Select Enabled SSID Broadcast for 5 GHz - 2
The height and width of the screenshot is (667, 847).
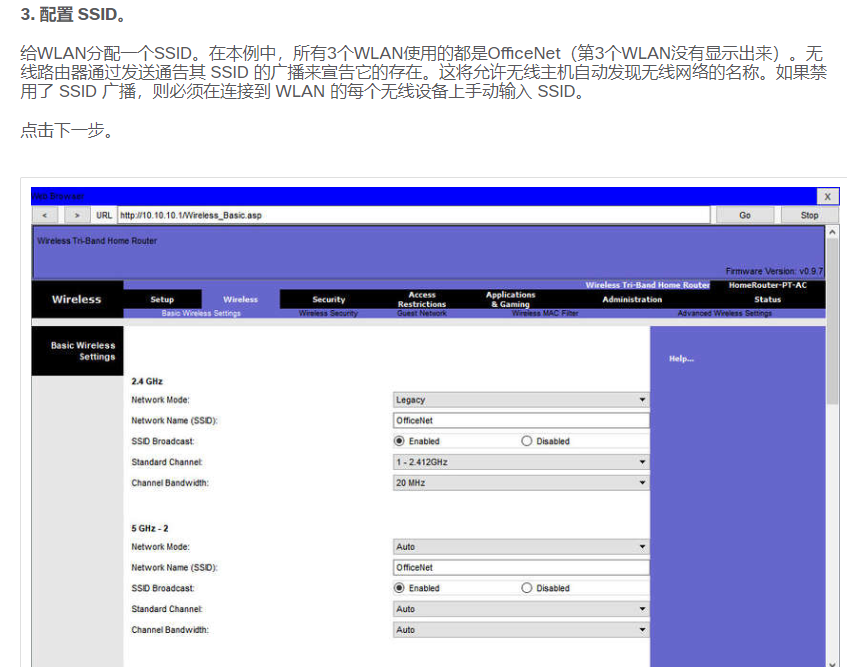[400, 588]
